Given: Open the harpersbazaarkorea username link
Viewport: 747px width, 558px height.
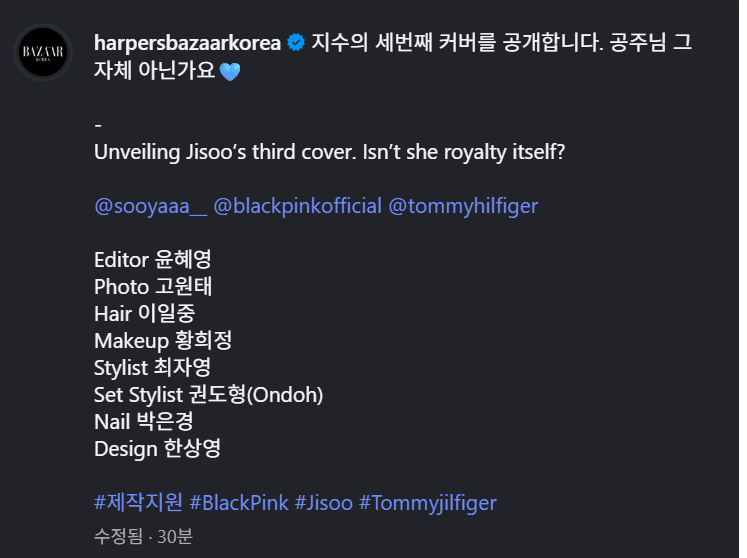Looking at the screenshot, I should click(x=187, y=44).
